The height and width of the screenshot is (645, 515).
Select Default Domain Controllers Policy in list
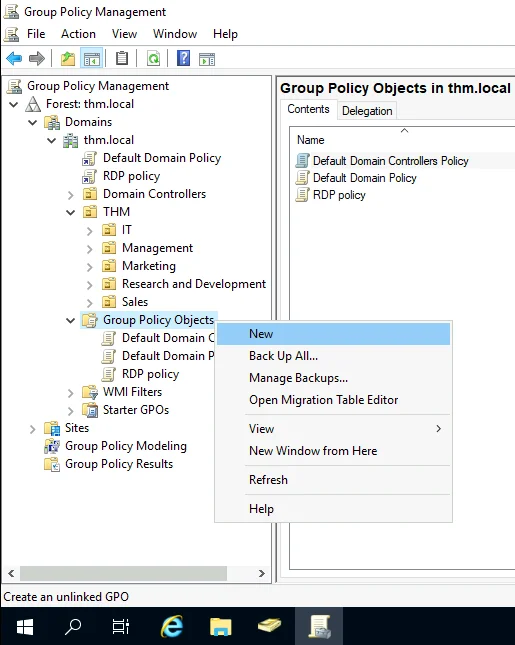click(x=390, y=161)
